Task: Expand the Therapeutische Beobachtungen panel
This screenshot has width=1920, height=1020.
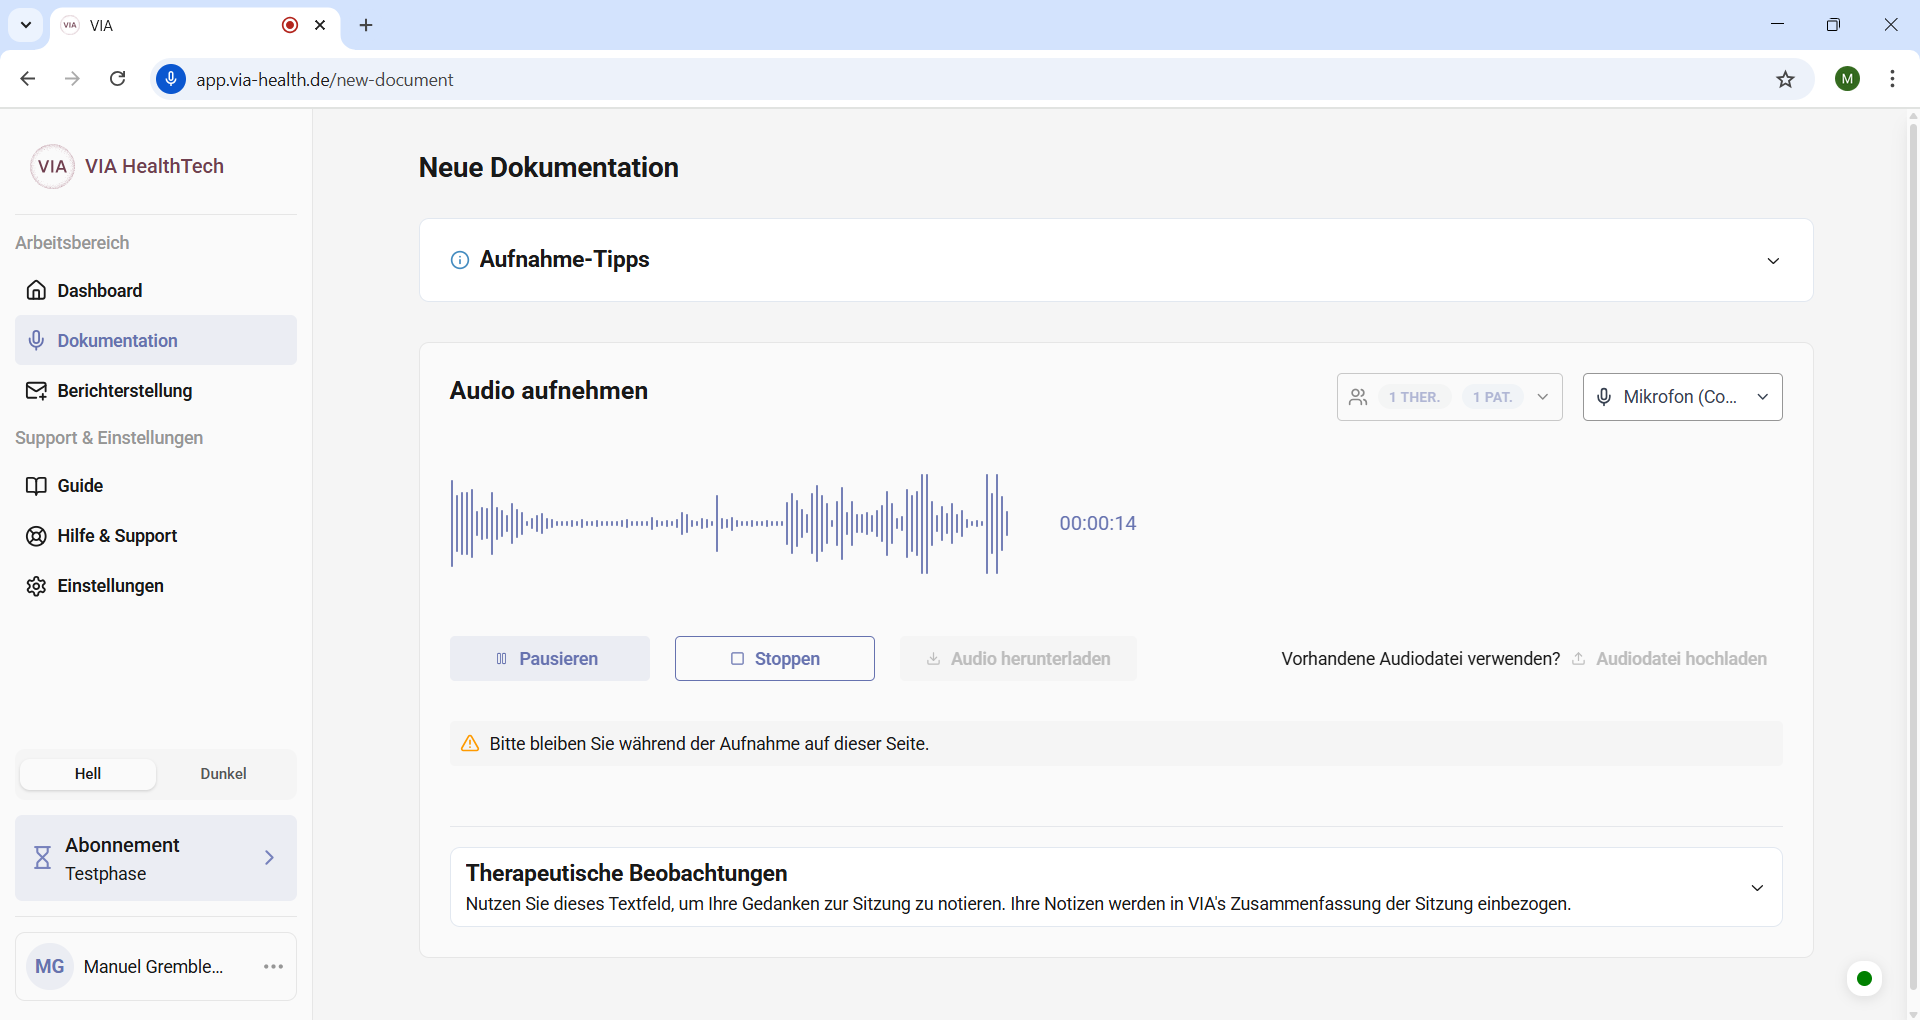Action: 1757,887
